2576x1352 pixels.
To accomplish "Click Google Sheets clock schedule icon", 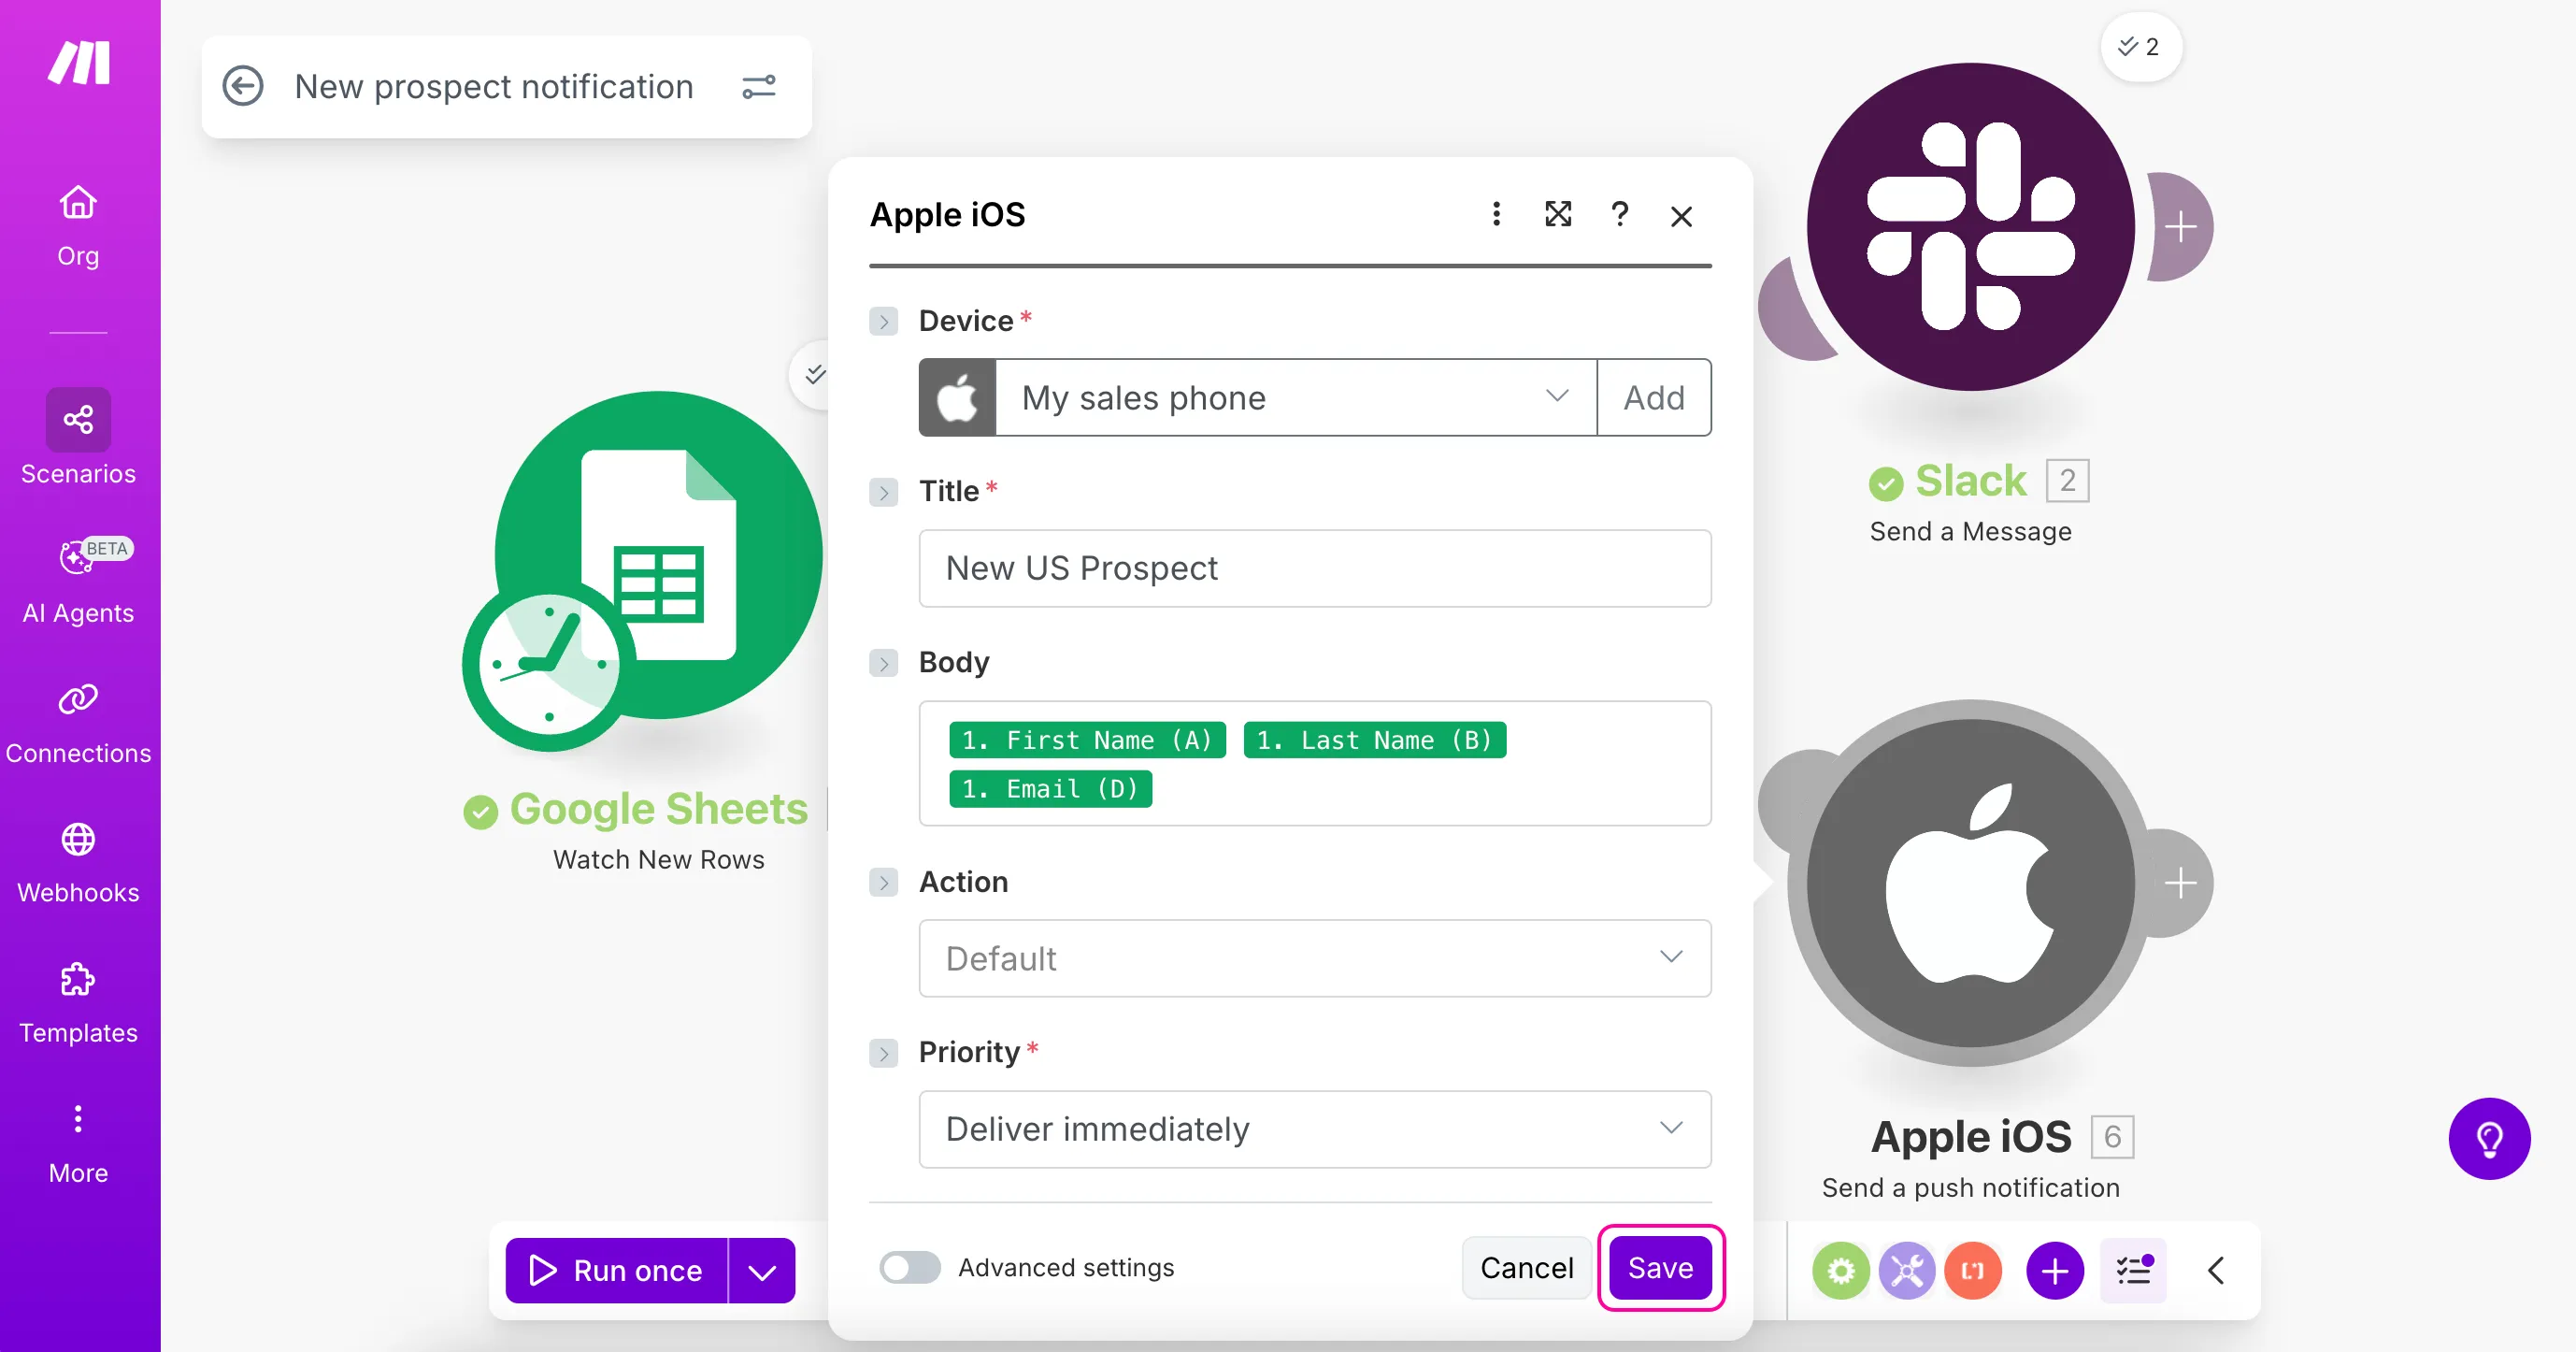I will pyautogui.click(x=548, y=664).
